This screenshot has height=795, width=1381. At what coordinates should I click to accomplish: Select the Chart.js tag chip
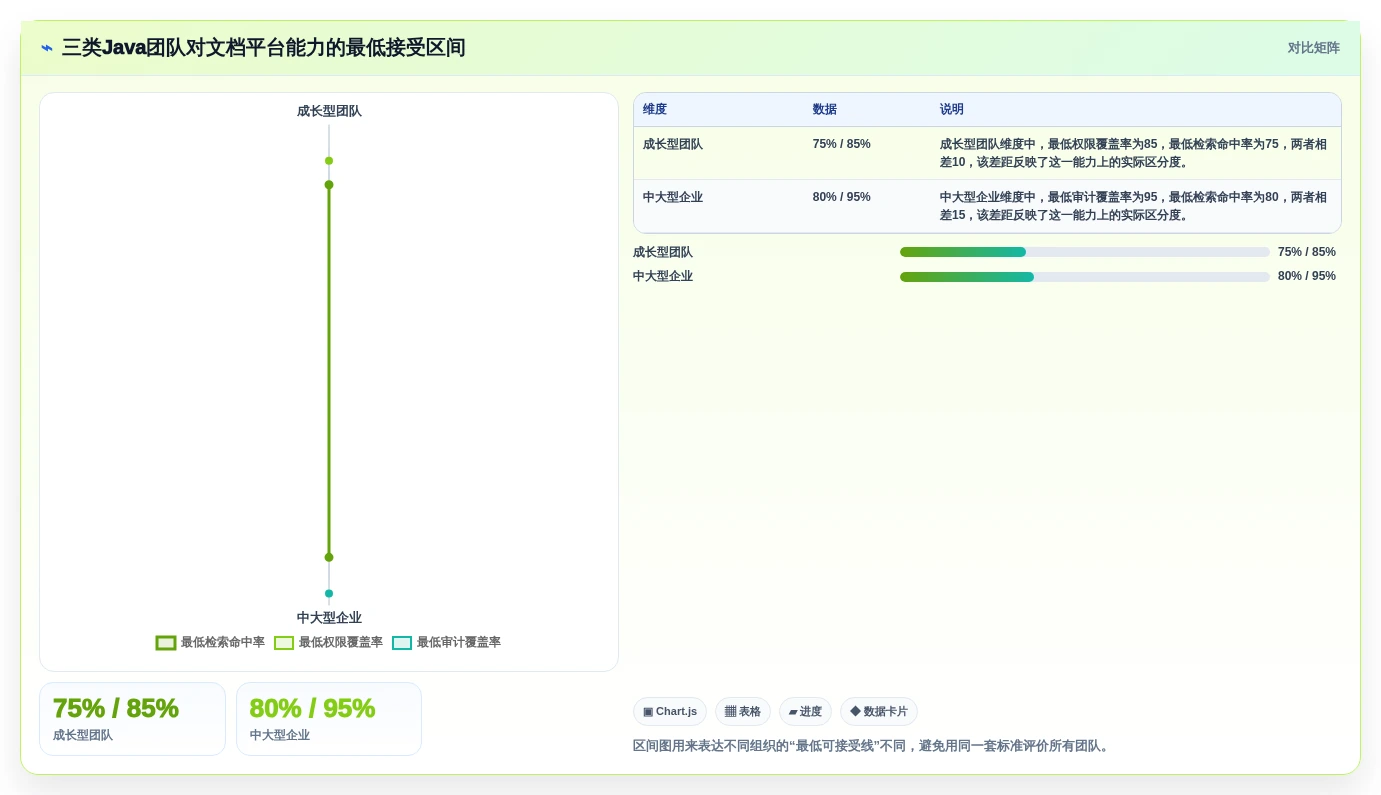click(x=670, y=712)
